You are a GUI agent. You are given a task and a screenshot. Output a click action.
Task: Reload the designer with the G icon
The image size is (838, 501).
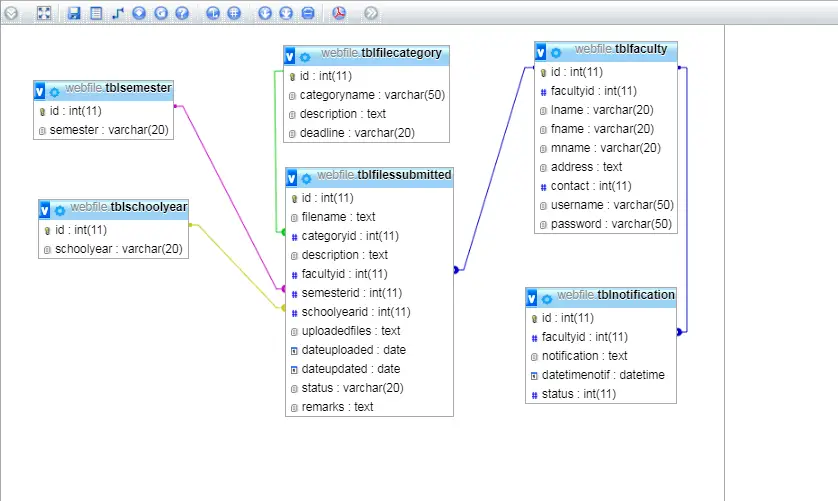pyautogui.click(x=161, y=13)
